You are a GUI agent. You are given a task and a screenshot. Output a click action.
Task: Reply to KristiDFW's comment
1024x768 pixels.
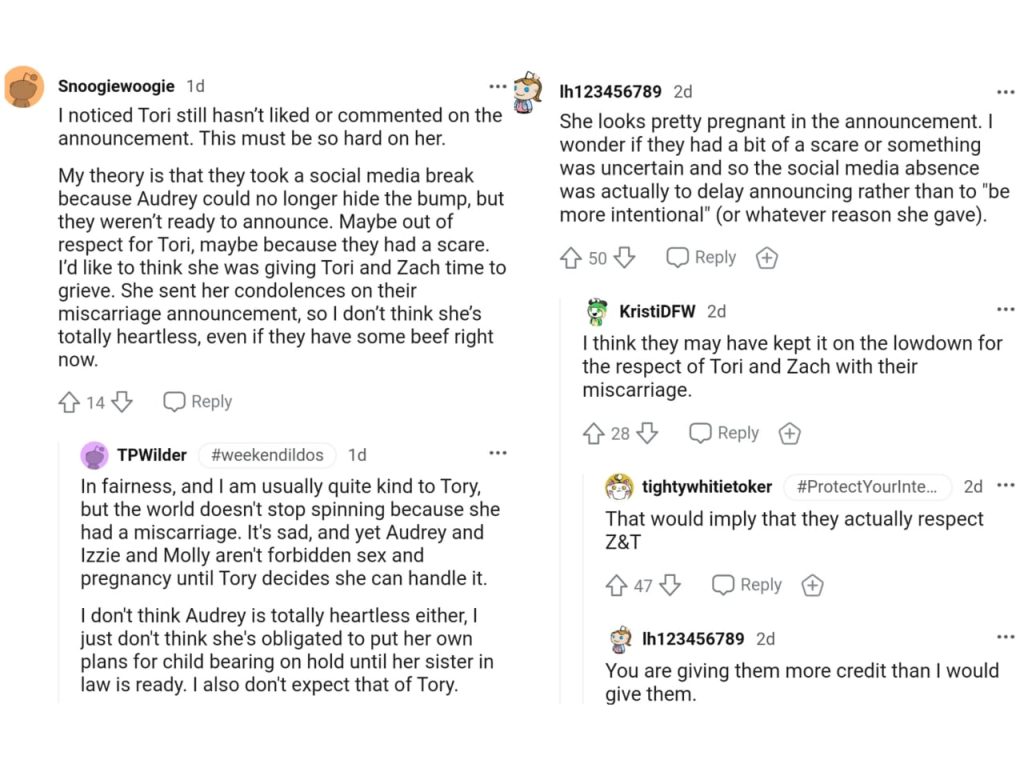[x=724, y=433]
